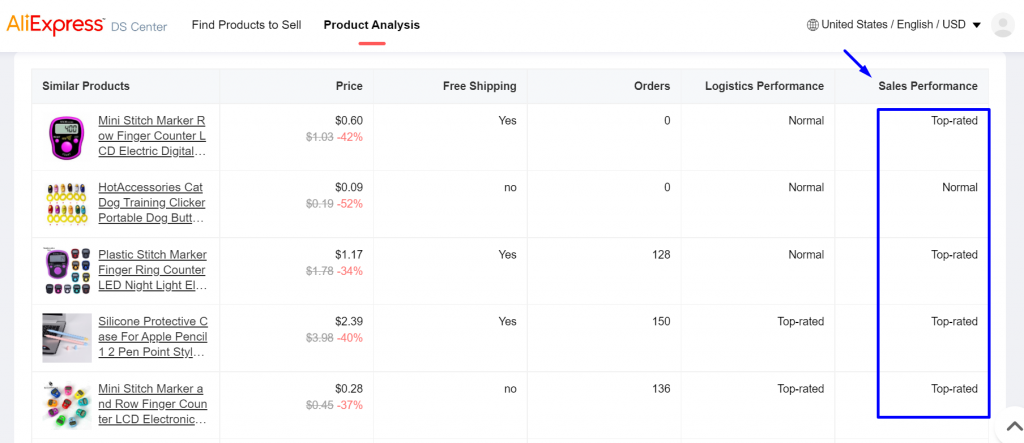This screenshot has height=443, width=1024.
Task: Open the HotAccessories Cat Dog Training Clicker link
Action: tap(152, 203)
